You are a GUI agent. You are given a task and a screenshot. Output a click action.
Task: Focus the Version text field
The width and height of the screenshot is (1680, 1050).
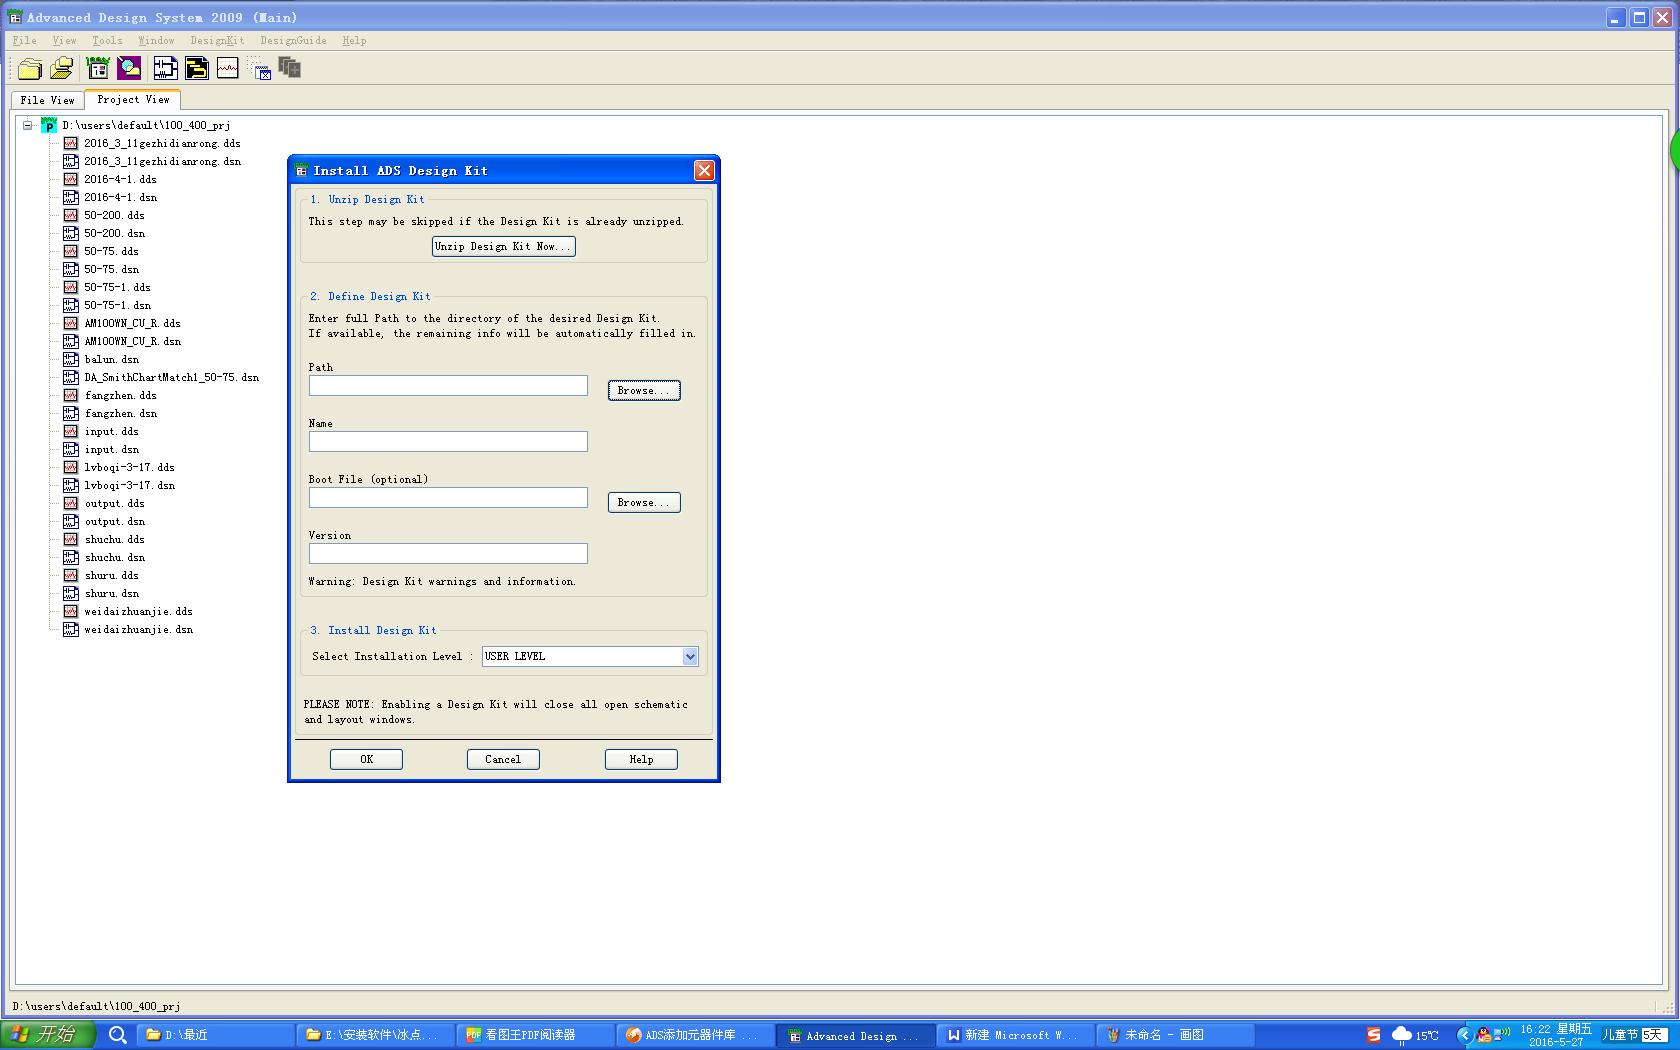pos(447,554)
